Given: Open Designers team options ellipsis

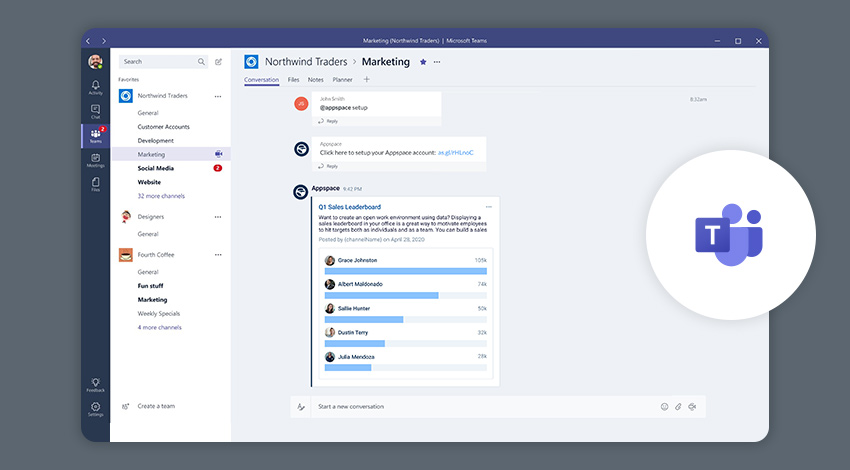Looking at the screenshot, I should [x=218, y=217].
